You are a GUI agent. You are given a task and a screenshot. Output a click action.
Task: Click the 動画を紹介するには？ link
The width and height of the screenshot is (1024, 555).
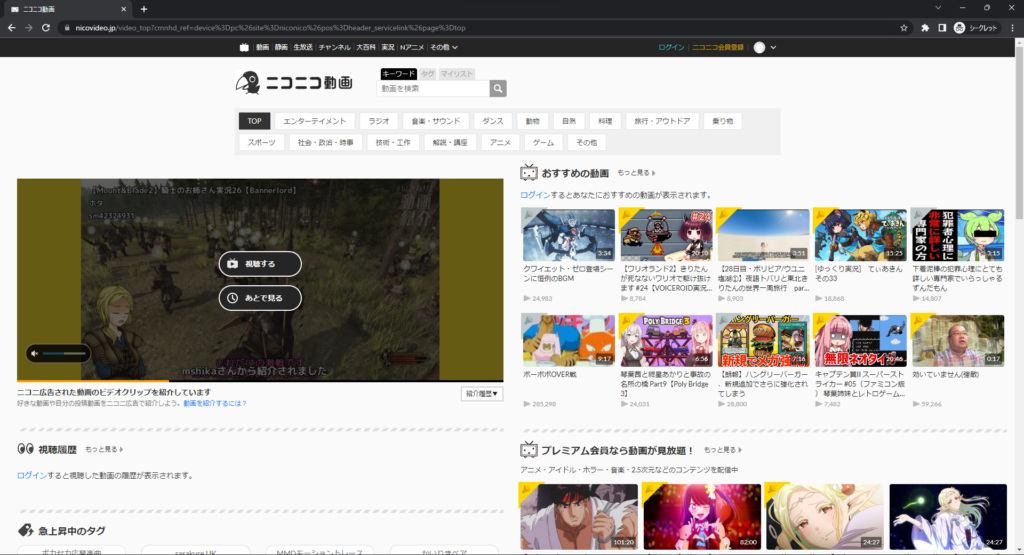point(215,404)
